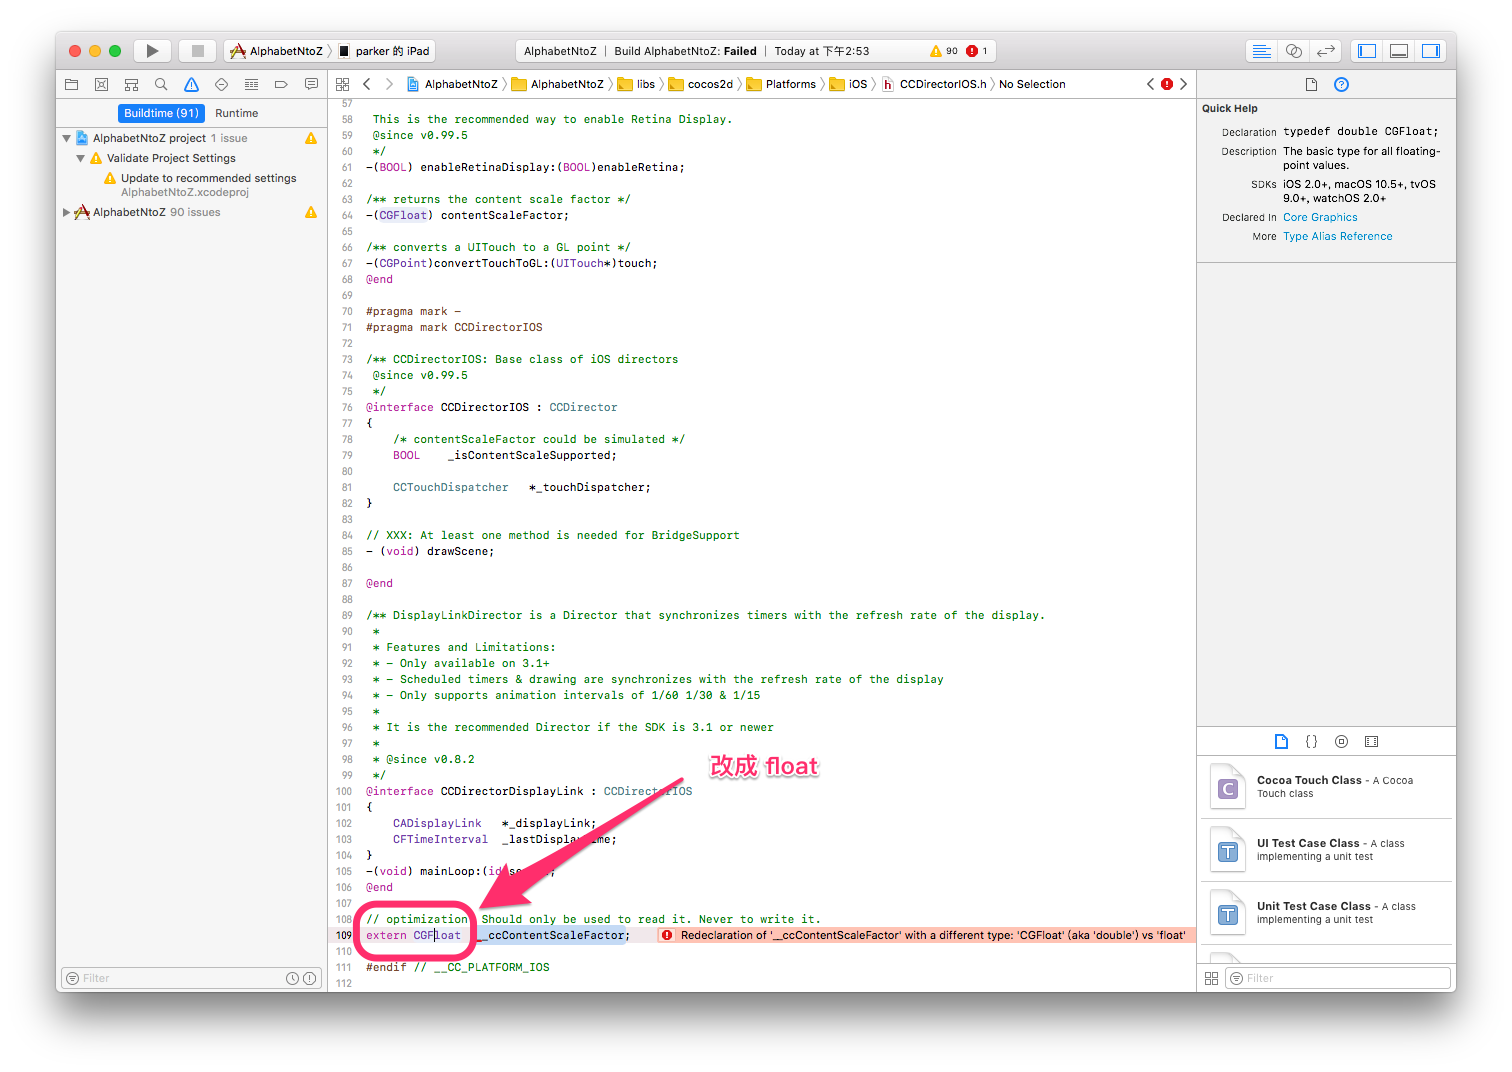
Task: Open the Type Alias Reference link
Action: pos(1337,237)
